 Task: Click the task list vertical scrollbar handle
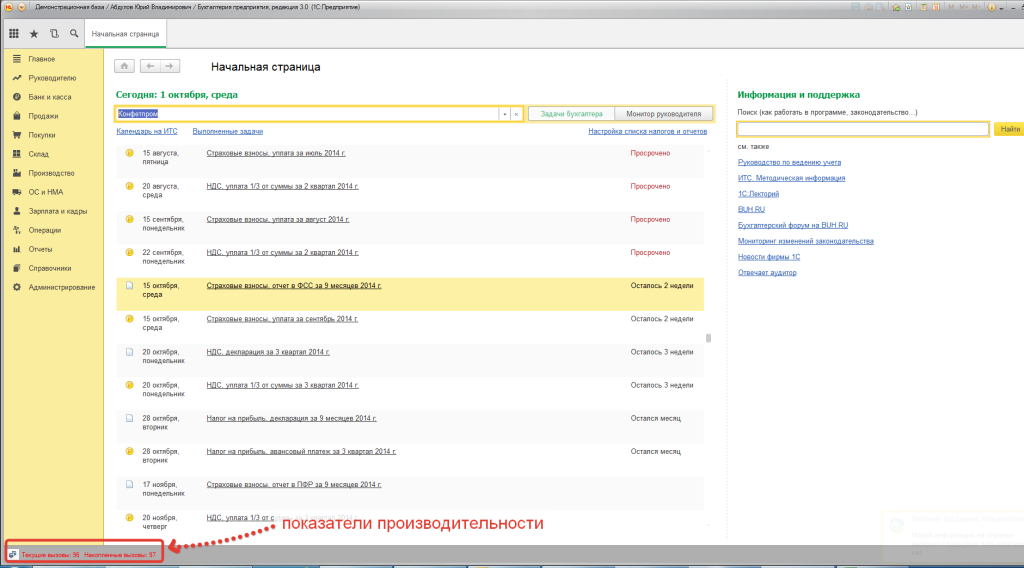[x=708, y=338]
